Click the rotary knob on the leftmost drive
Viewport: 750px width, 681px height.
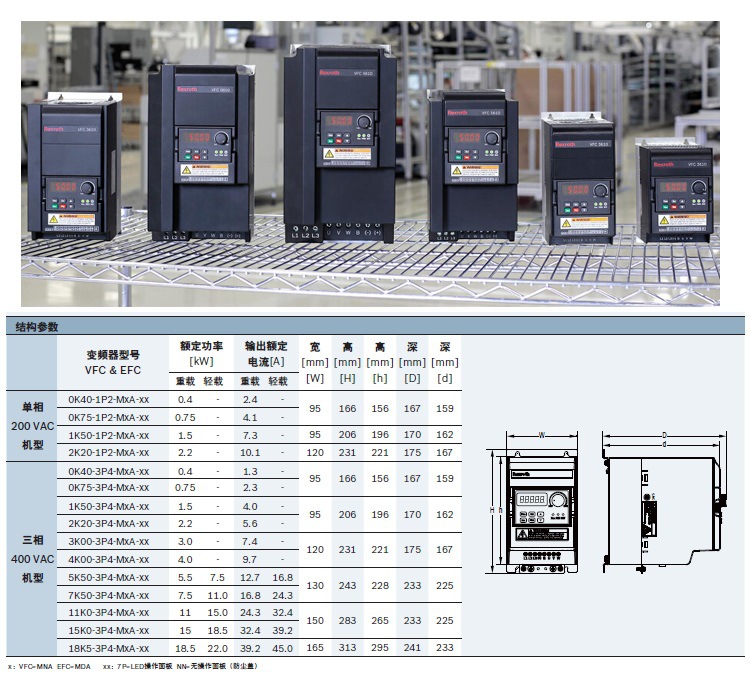click(x=88, y=187)
